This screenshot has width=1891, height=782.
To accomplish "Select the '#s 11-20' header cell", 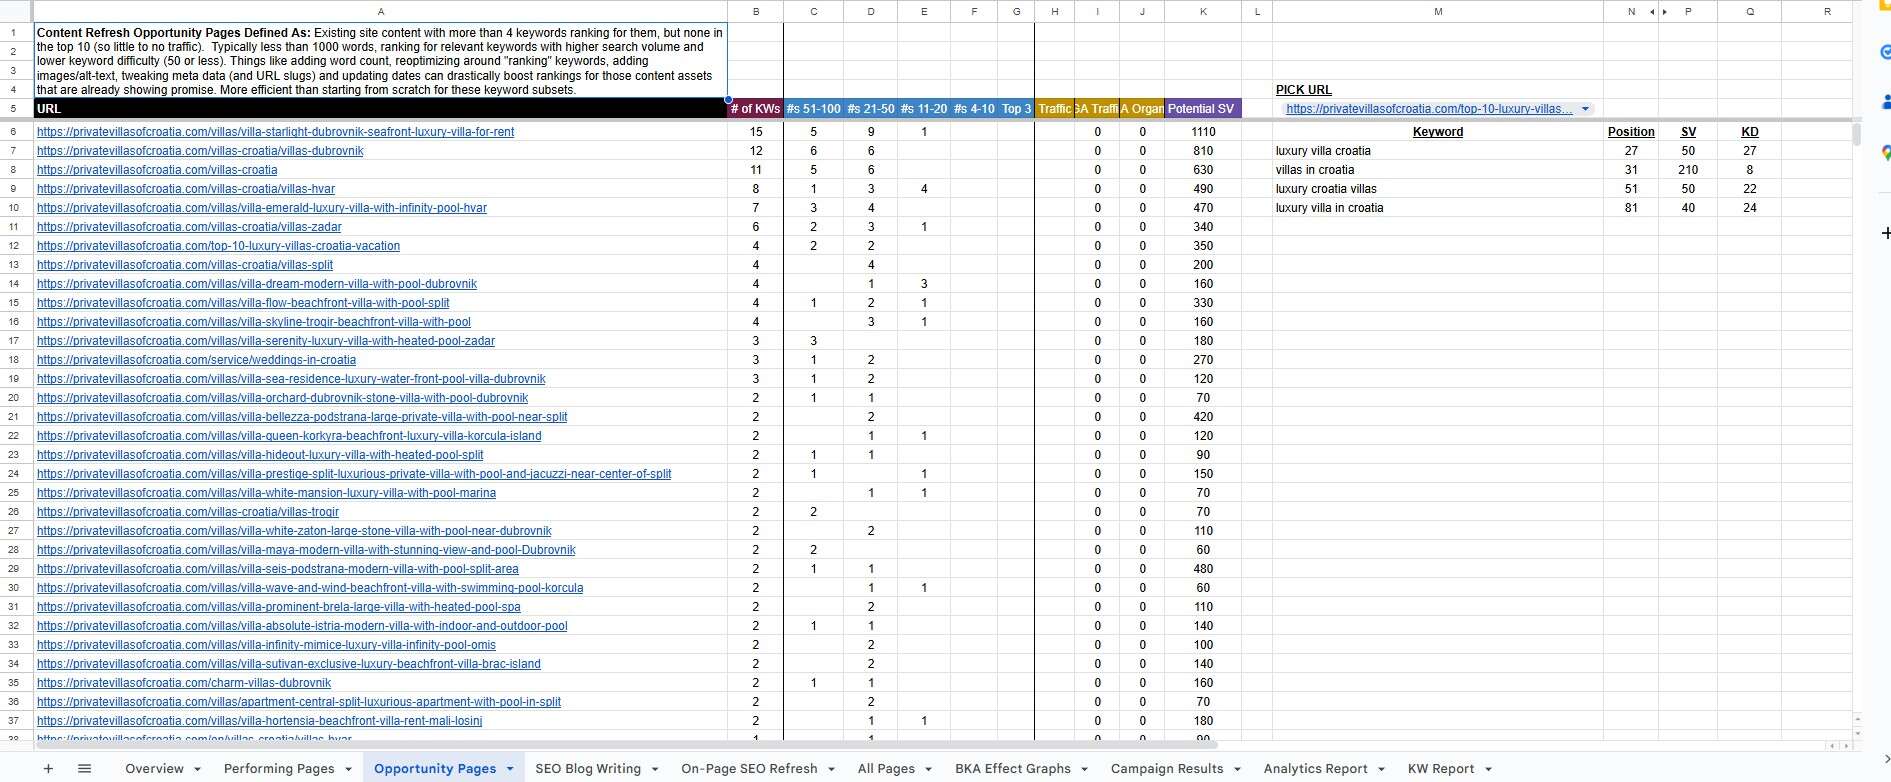I will (x=923, y=109).
